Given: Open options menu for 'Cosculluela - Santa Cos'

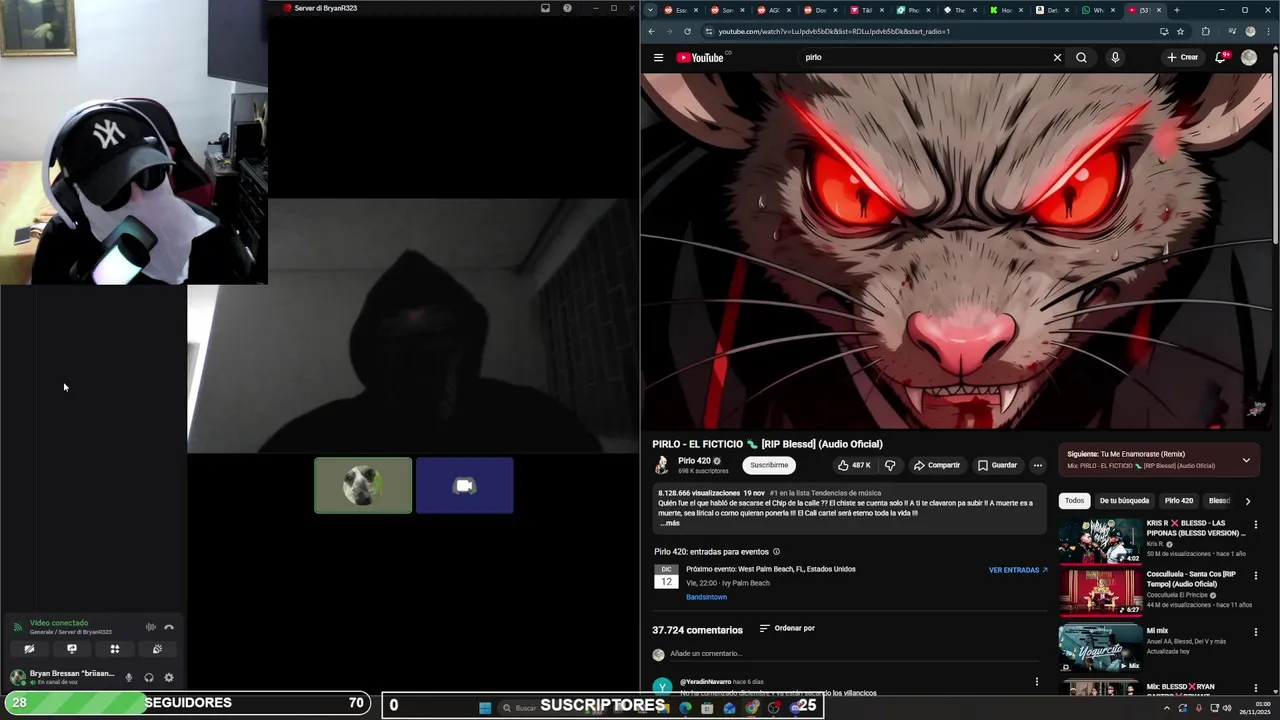Looking at the screenshot, I should 1256,575.
